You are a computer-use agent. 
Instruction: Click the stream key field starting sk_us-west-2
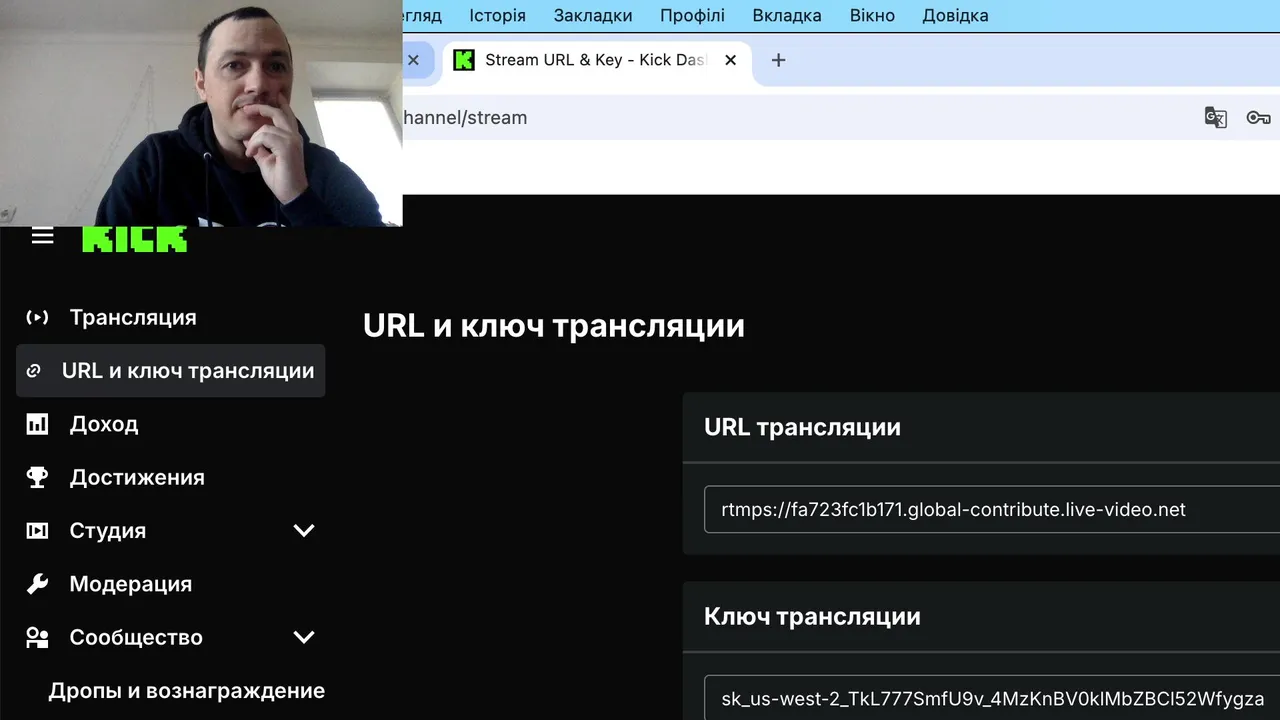pyautogui.click(x=992, y=698)
